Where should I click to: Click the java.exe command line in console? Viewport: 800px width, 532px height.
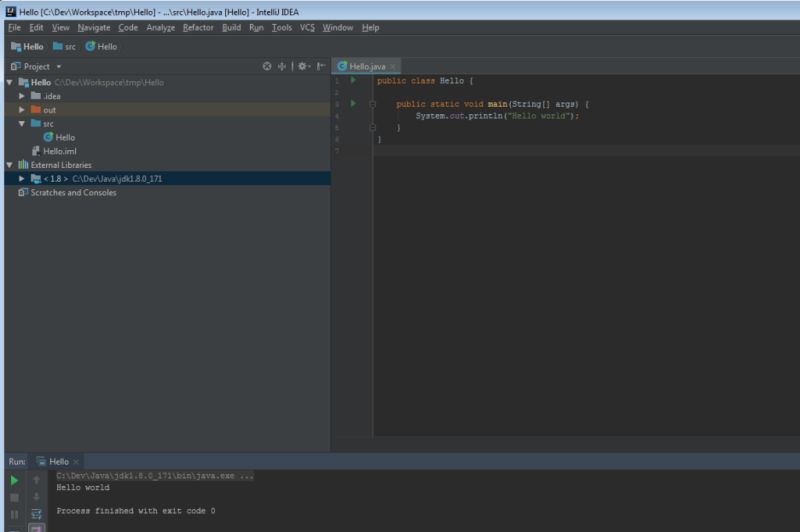155,476
